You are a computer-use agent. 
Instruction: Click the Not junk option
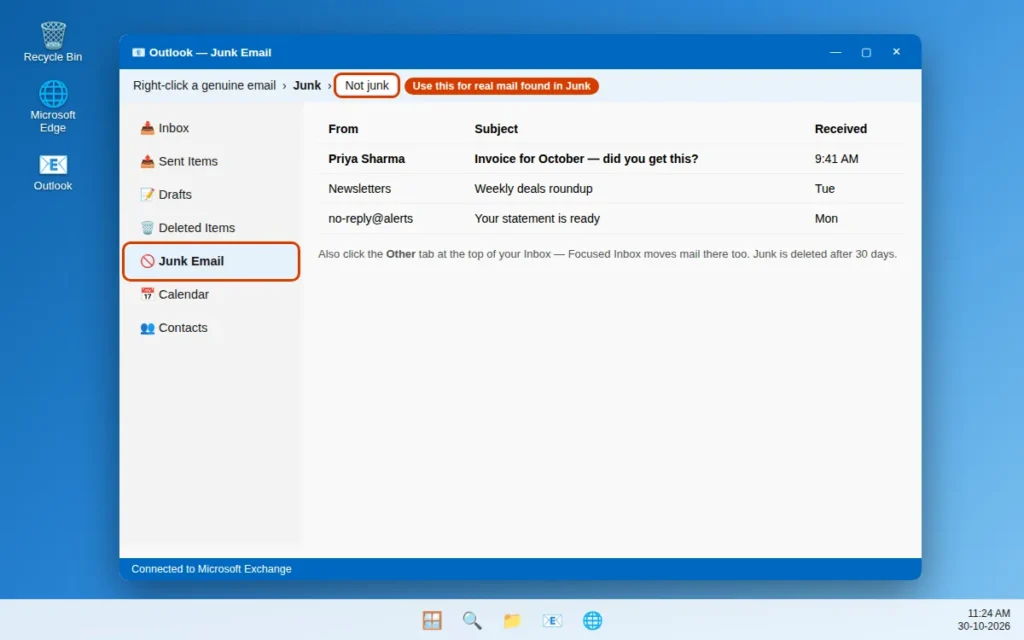point(366,86)
